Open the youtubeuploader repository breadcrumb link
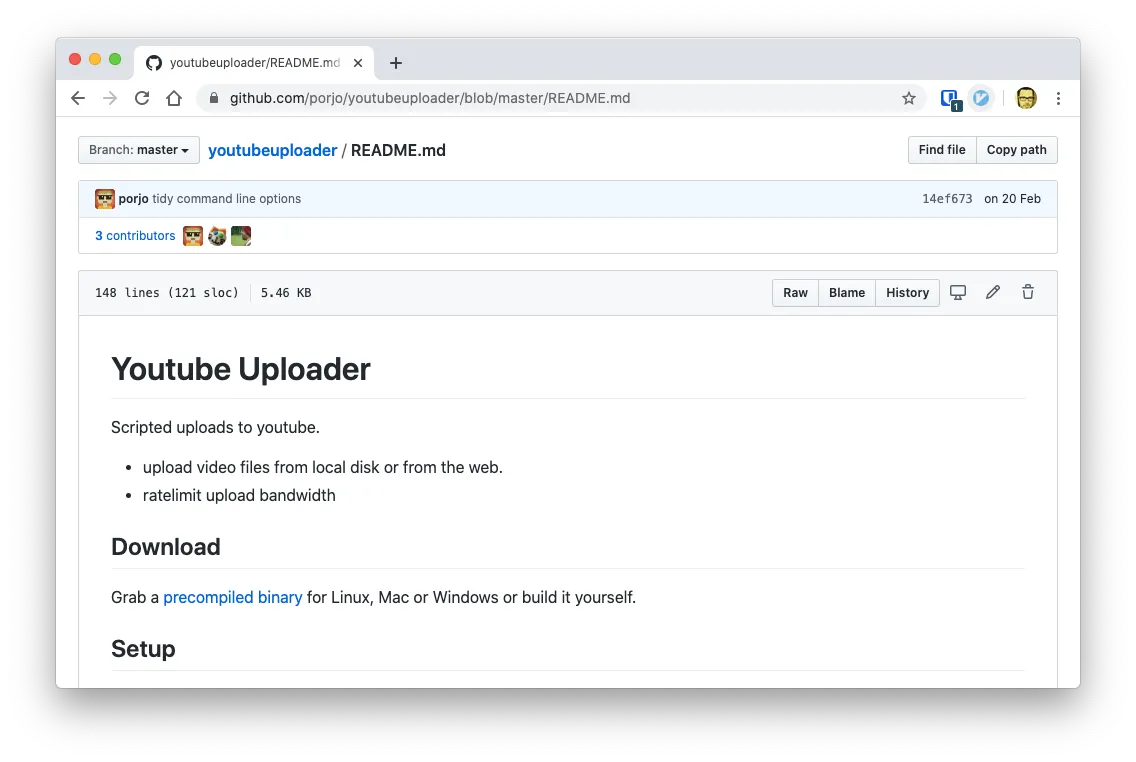This screenshot has height=762, width=1136. 272,150
